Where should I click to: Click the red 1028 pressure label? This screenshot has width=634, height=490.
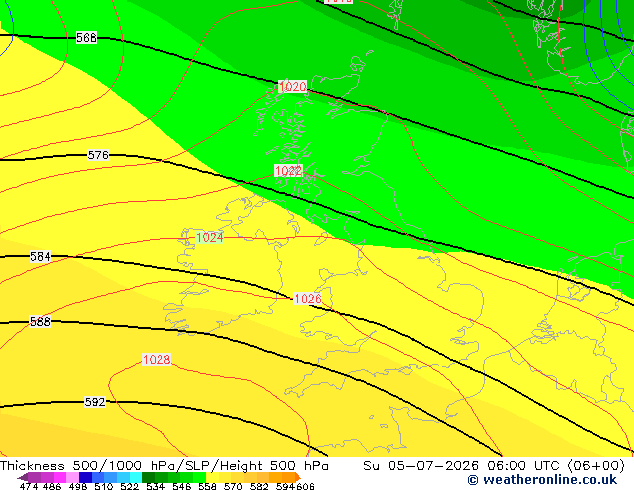click(x=156, y=359)
